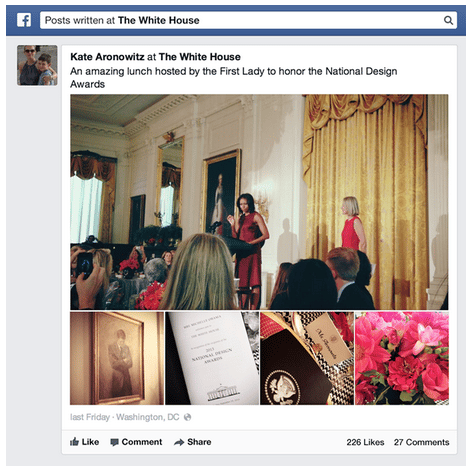This screenshot has width=470, height=471.
Task: Click the magnifying glass search icon
Action: (448, 20)
